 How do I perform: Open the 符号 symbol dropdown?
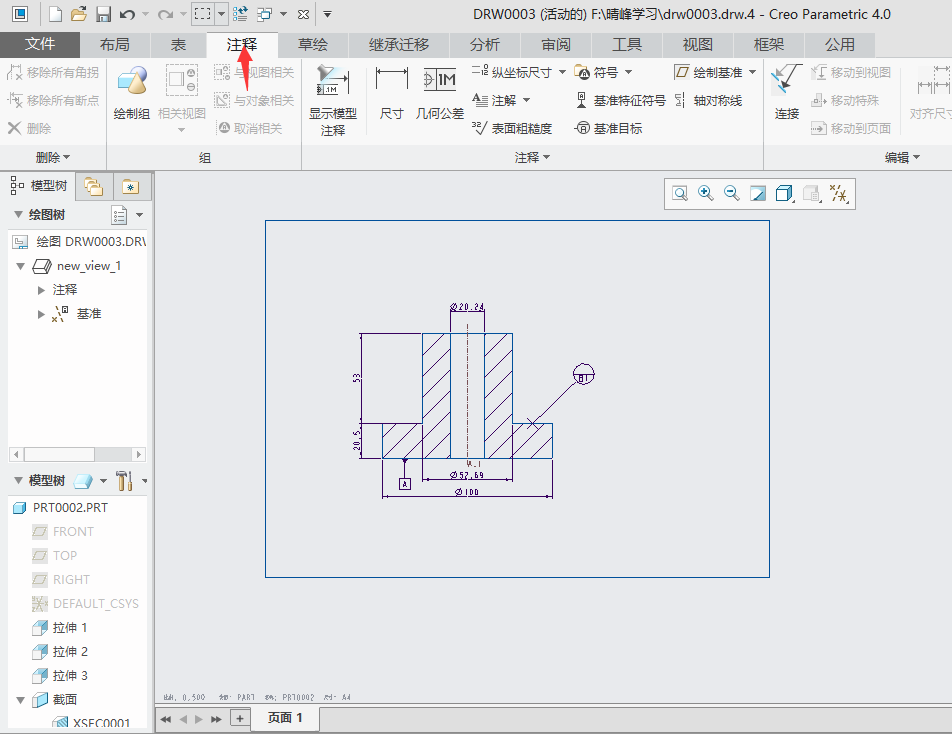[x=628, y=72]
